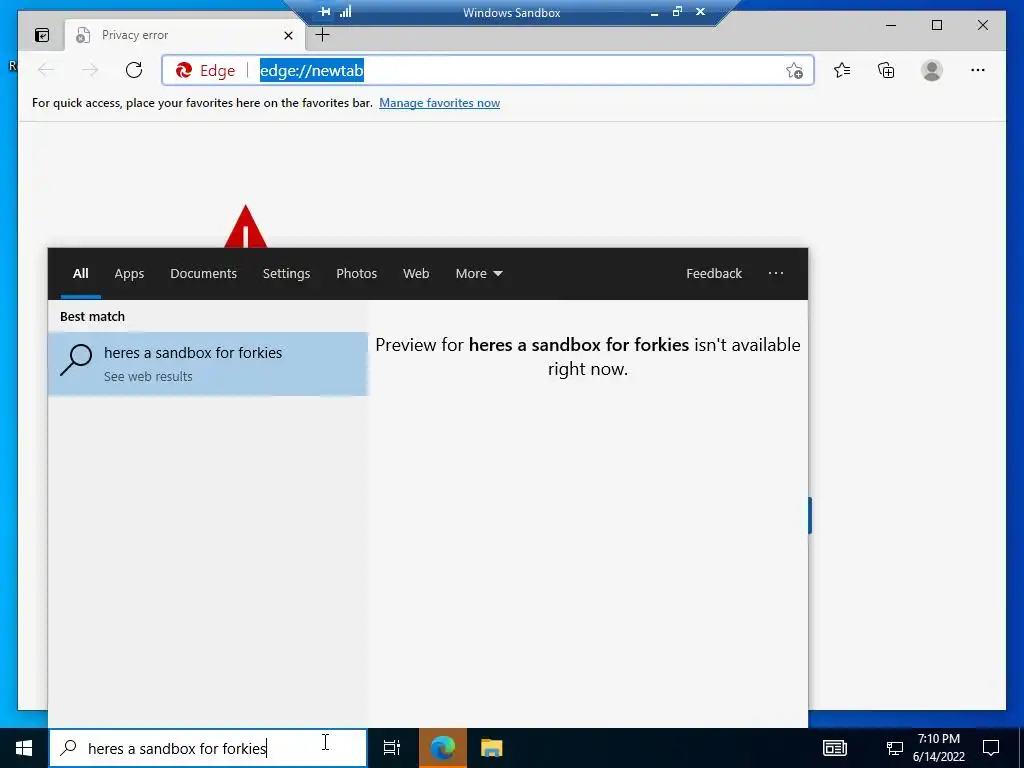1024x768 pixels.
Task: Expand the More filters dropdown
Action: [479, 274]
